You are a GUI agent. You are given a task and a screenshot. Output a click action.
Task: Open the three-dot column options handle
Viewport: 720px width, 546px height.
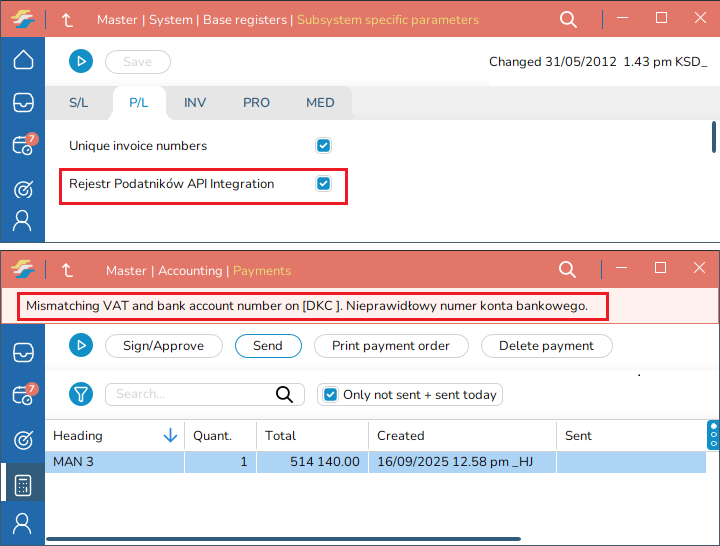[713, 435]
